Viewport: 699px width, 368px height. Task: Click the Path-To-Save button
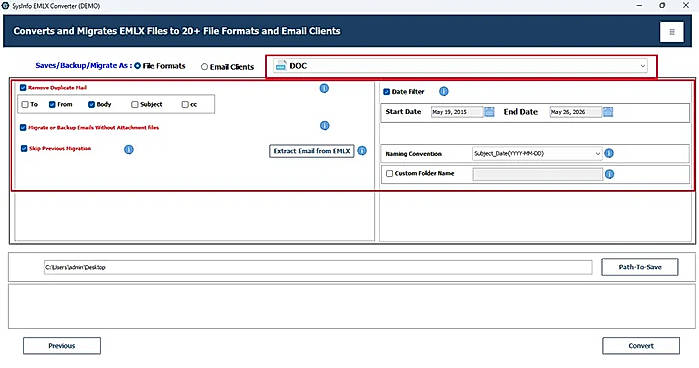640,267
